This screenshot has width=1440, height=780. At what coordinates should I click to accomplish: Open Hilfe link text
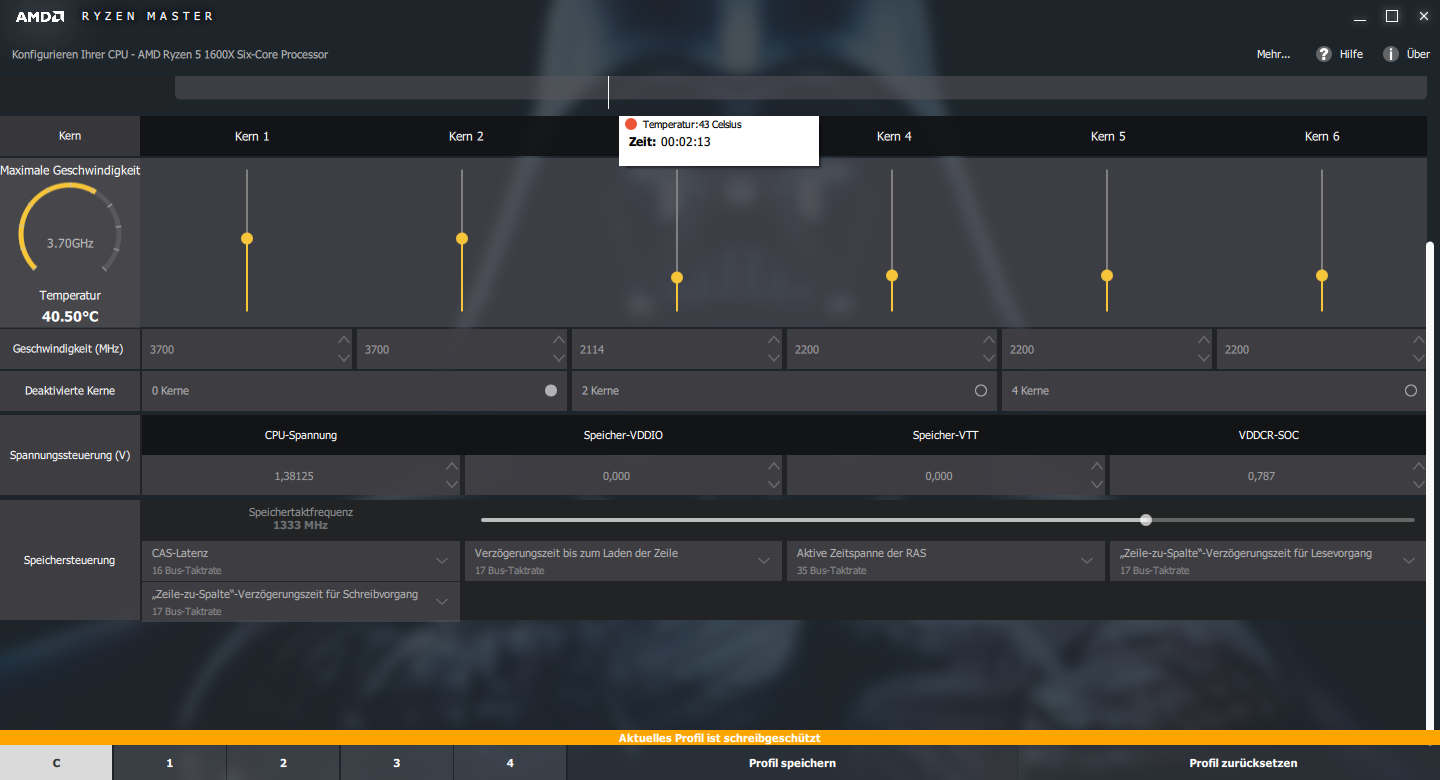(x=1351, y=54)
